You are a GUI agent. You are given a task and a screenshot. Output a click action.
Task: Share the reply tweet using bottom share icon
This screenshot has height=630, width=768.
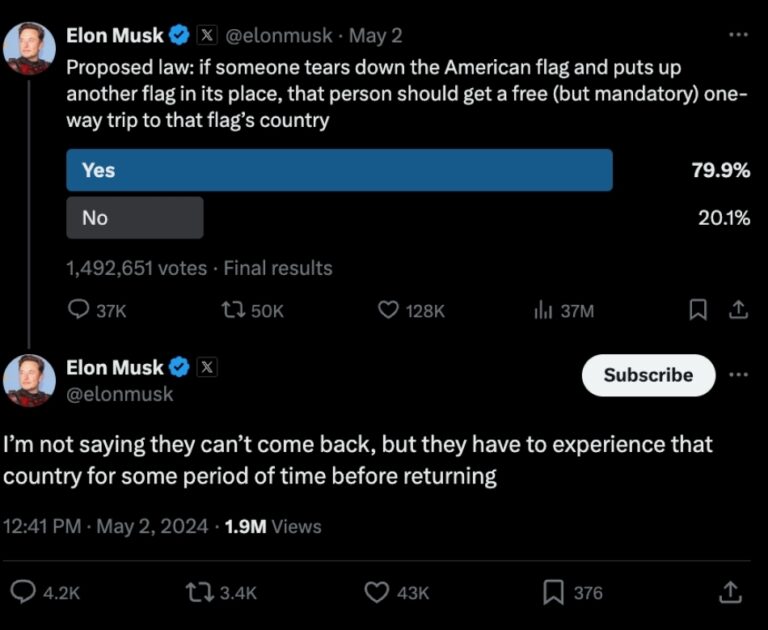click(731, 593)
